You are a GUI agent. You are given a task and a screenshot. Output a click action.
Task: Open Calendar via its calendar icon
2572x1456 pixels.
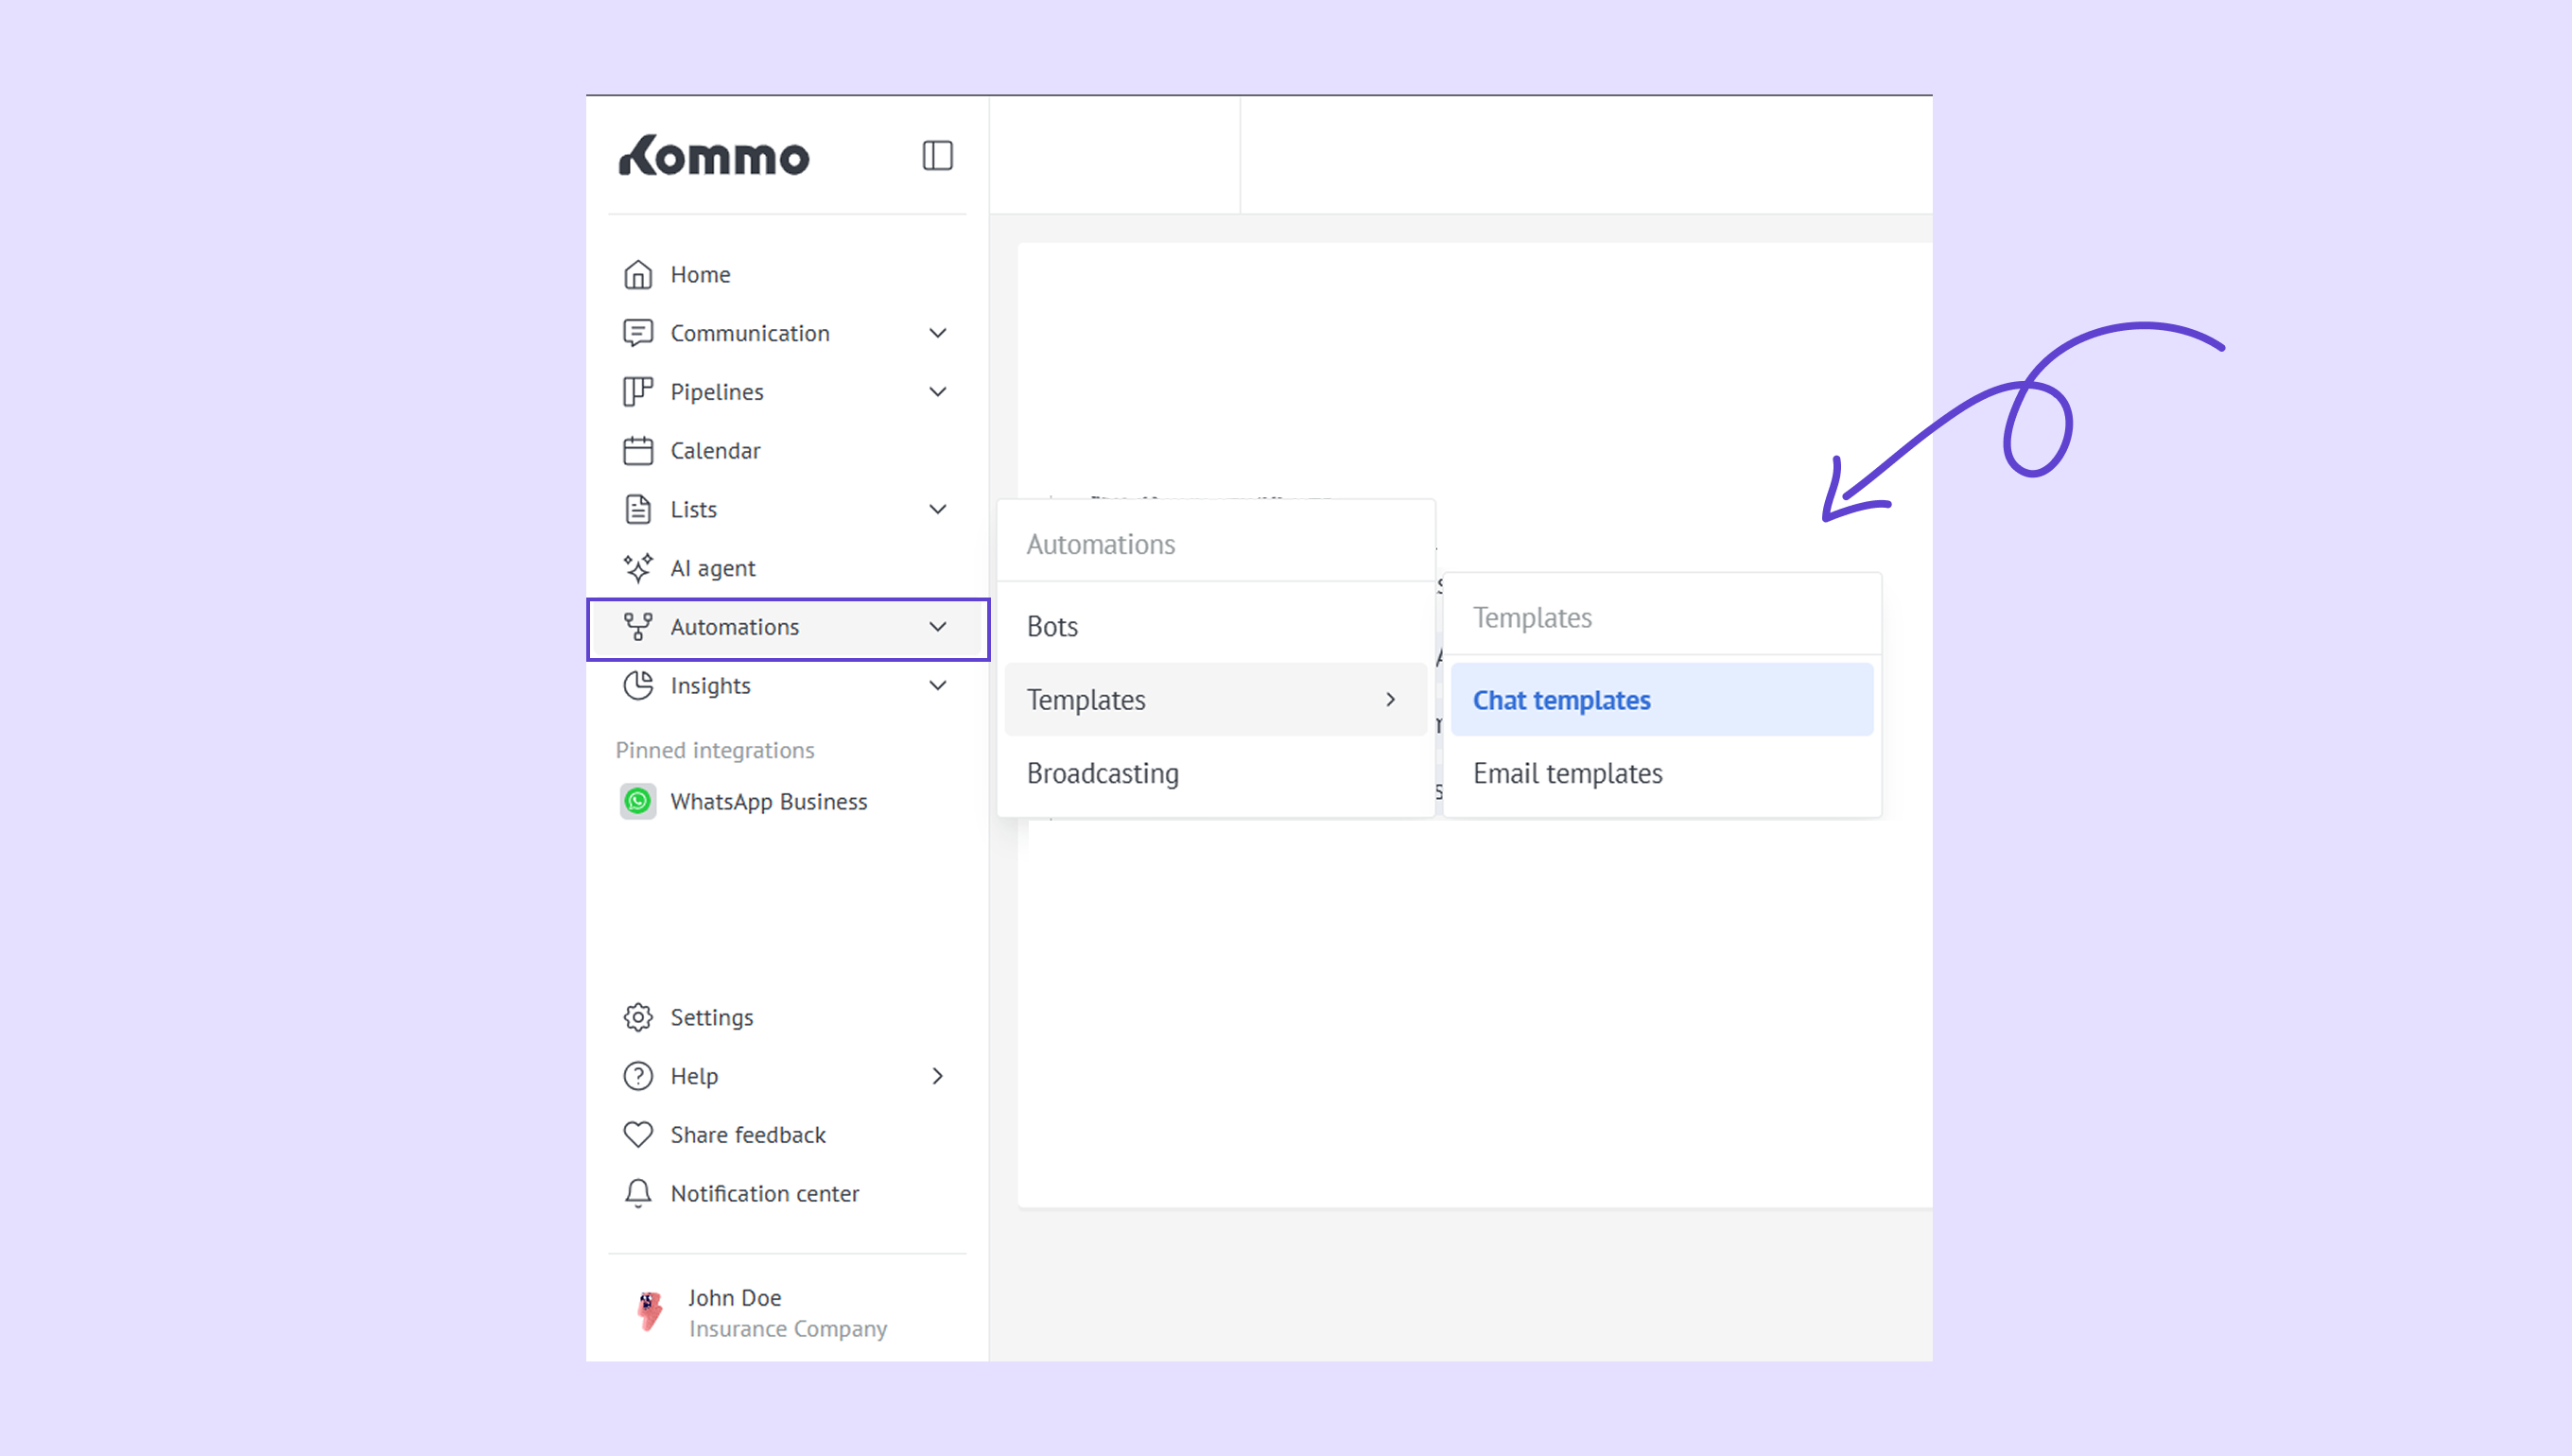[638, 450]
